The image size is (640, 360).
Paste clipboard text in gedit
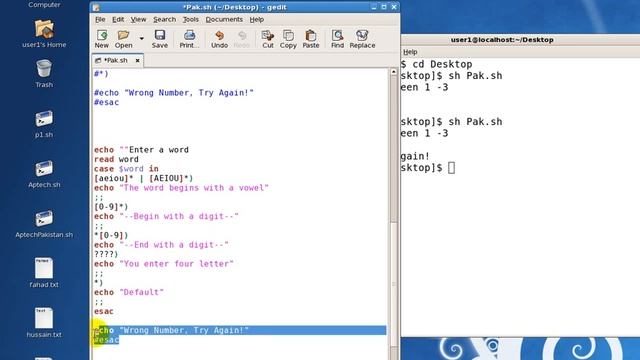[311, 39]
